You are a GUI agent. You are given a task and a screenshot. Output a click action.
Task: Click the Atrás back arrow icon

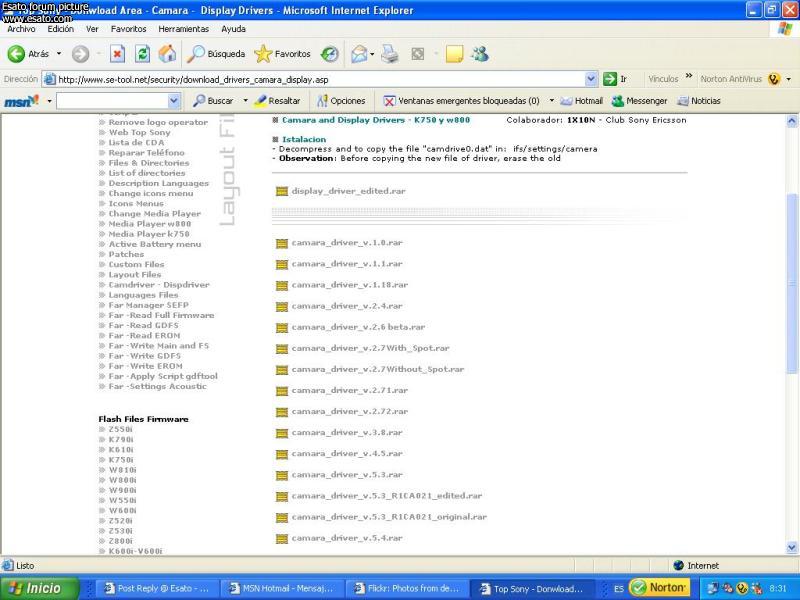coord(16,54)
